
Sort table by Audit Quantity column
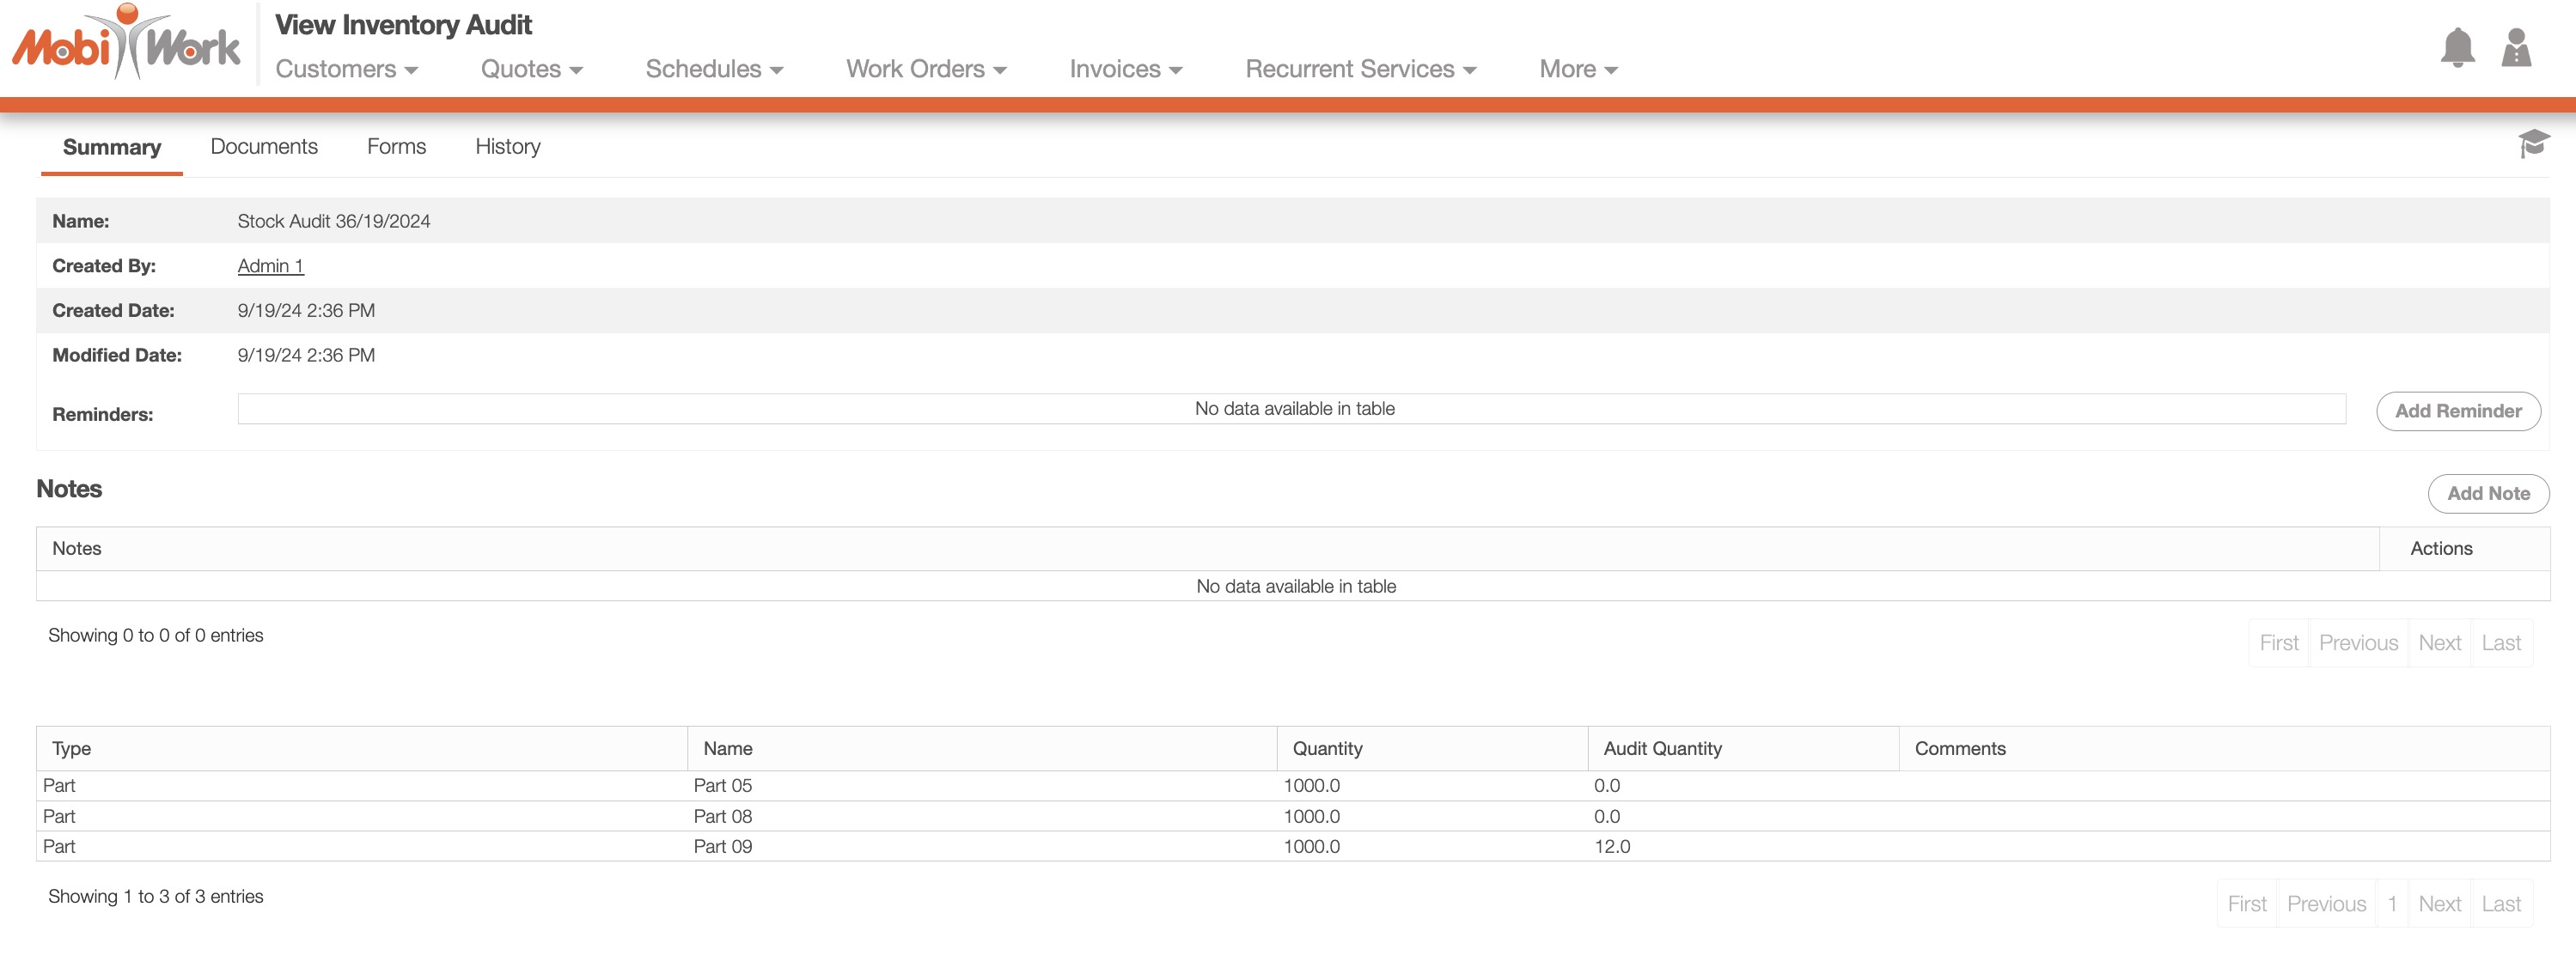1662,749
